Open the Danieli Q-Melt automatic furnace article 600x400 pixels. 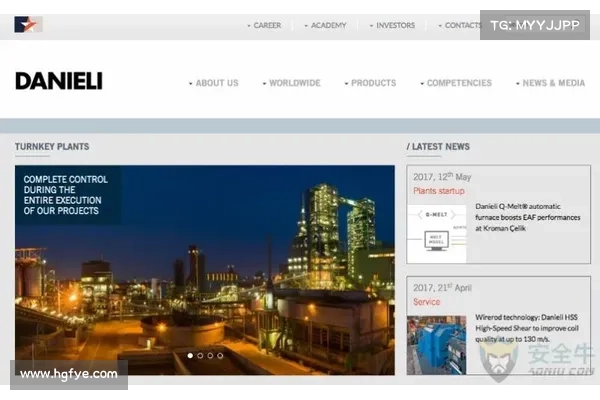(x=528, y=217)
